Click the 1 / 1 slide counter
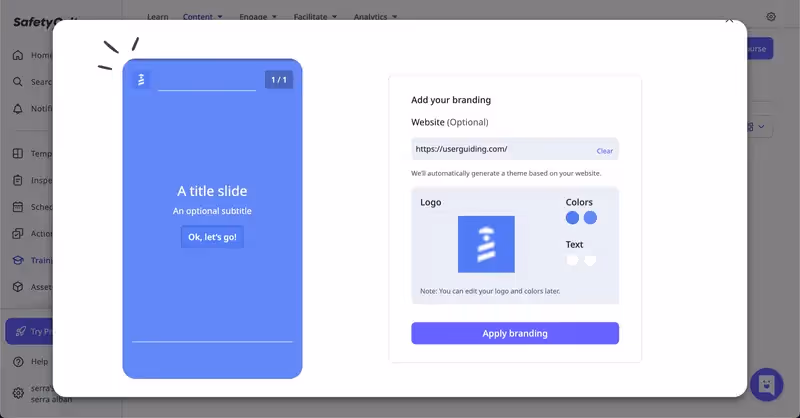800x418 pixels. (279, 80)
